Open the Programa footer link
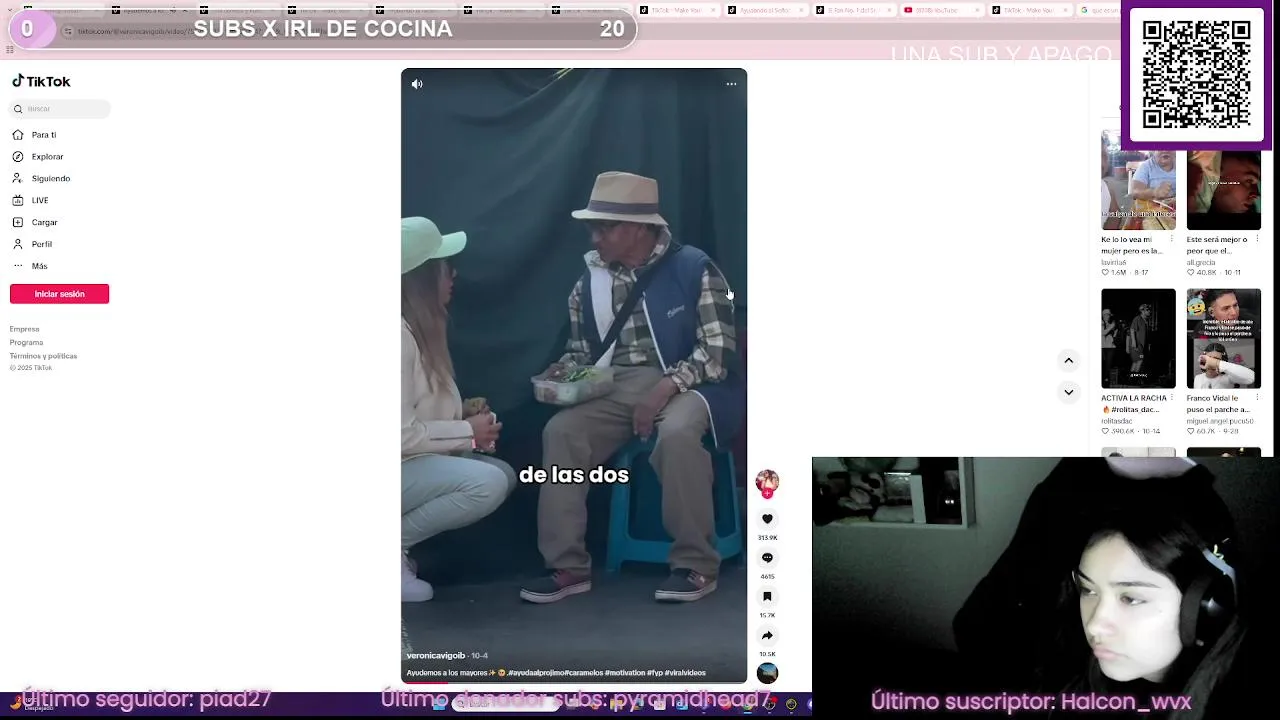 click(x=26, y=343)
